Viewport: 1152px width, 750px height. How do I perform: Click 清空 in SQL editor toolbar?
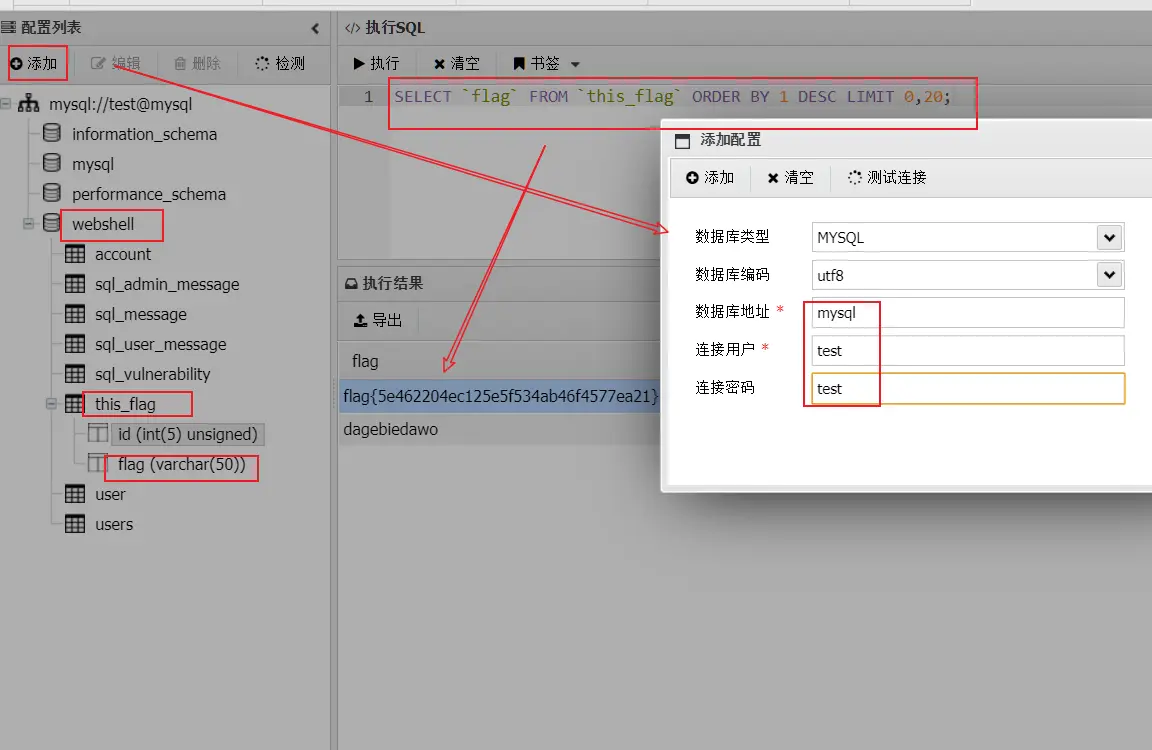pos(456,63)
